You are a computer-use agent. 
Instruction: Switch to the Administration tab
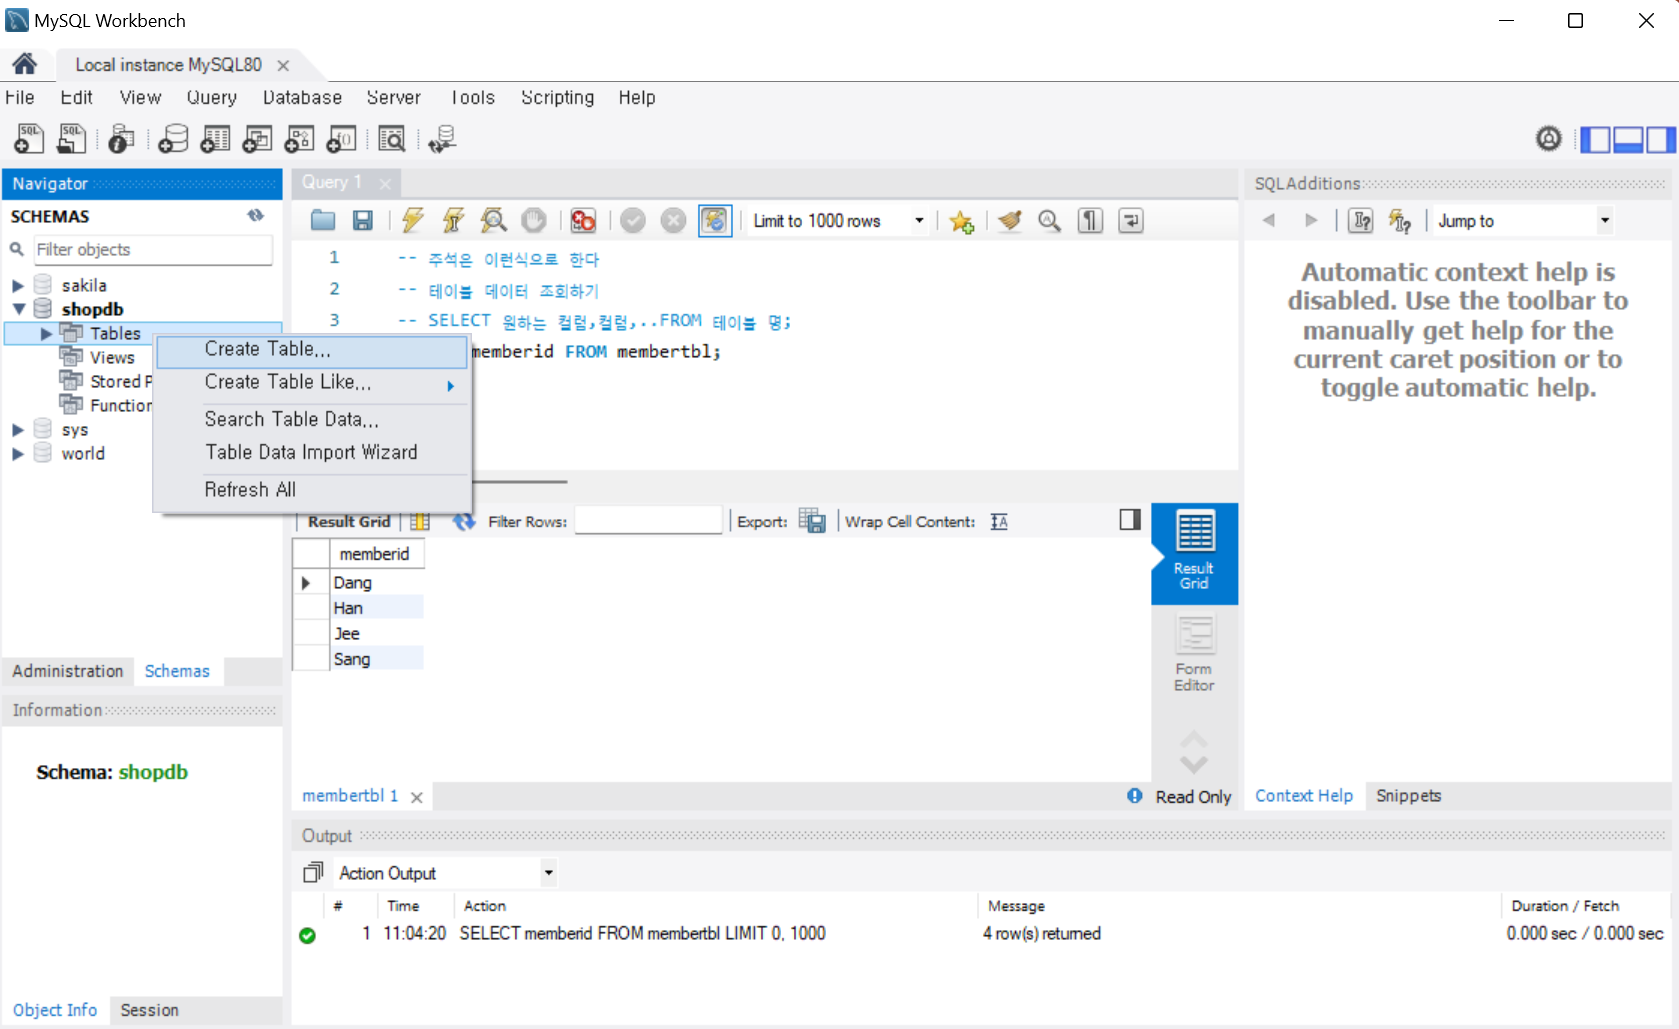coord(68,671)
